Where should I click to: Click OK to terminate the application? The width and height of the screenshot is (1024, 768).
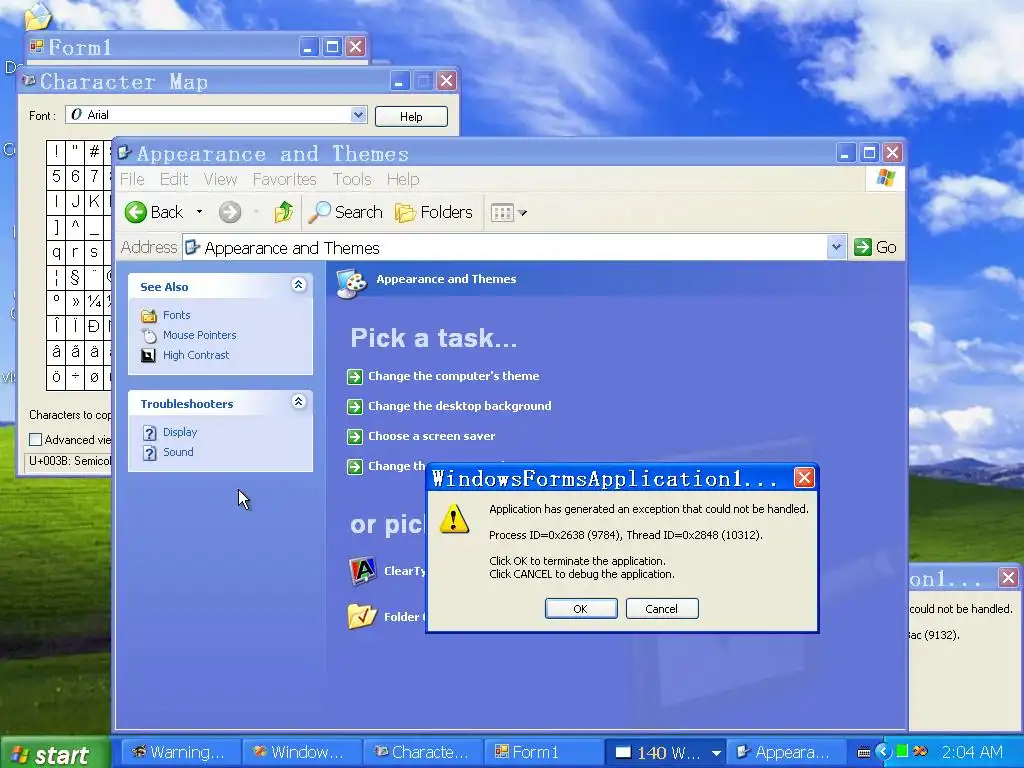click(x=581, y=609)
